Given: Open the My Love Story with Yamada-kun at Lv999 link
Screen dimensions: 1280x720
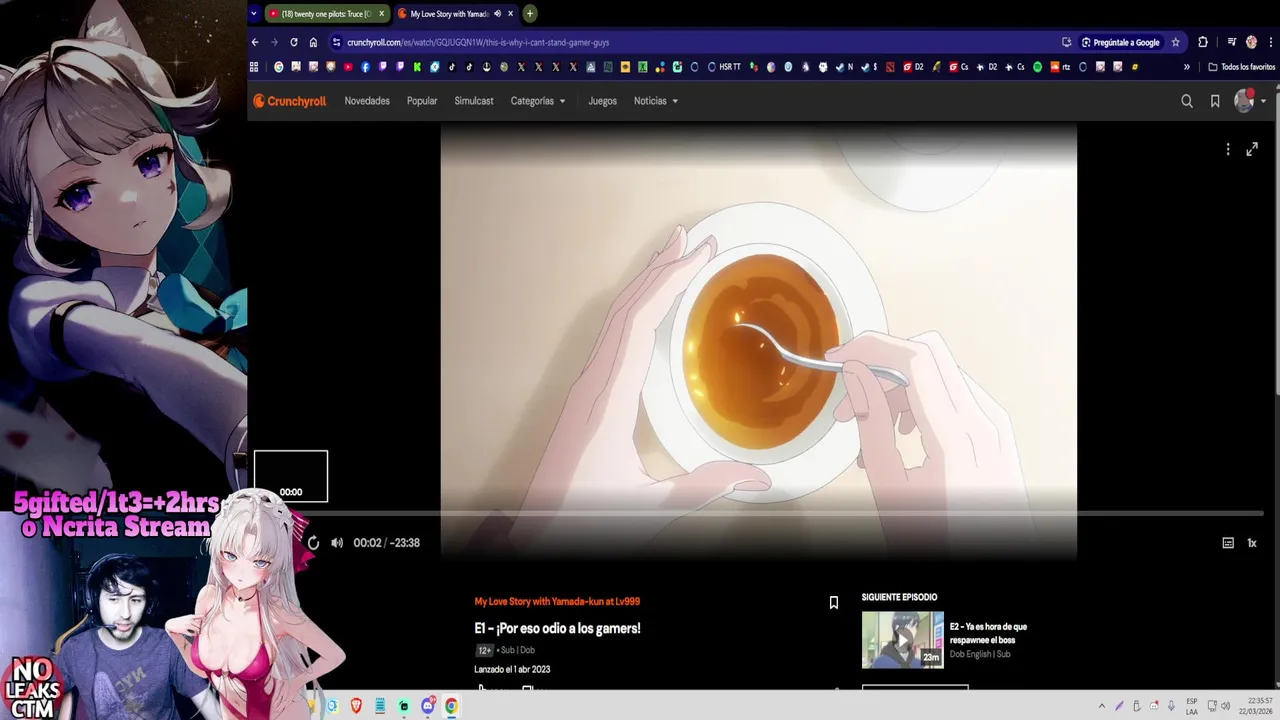Looking at the screenshot, I should tap(557, 602).
